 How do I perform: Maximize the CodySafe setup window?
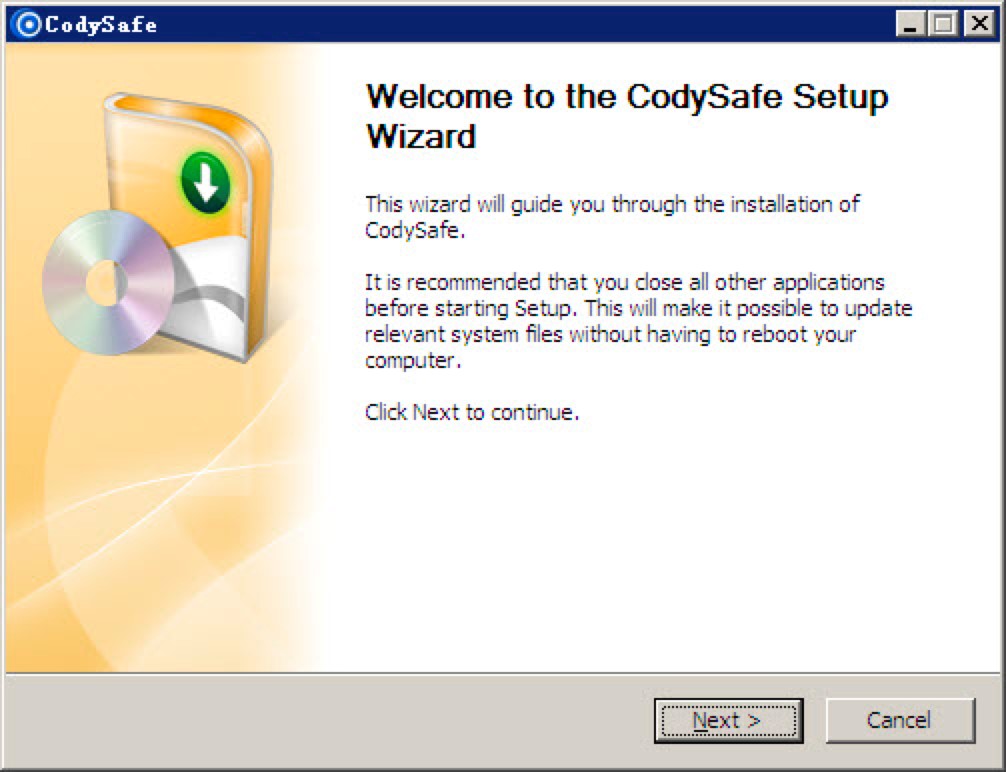943,25
